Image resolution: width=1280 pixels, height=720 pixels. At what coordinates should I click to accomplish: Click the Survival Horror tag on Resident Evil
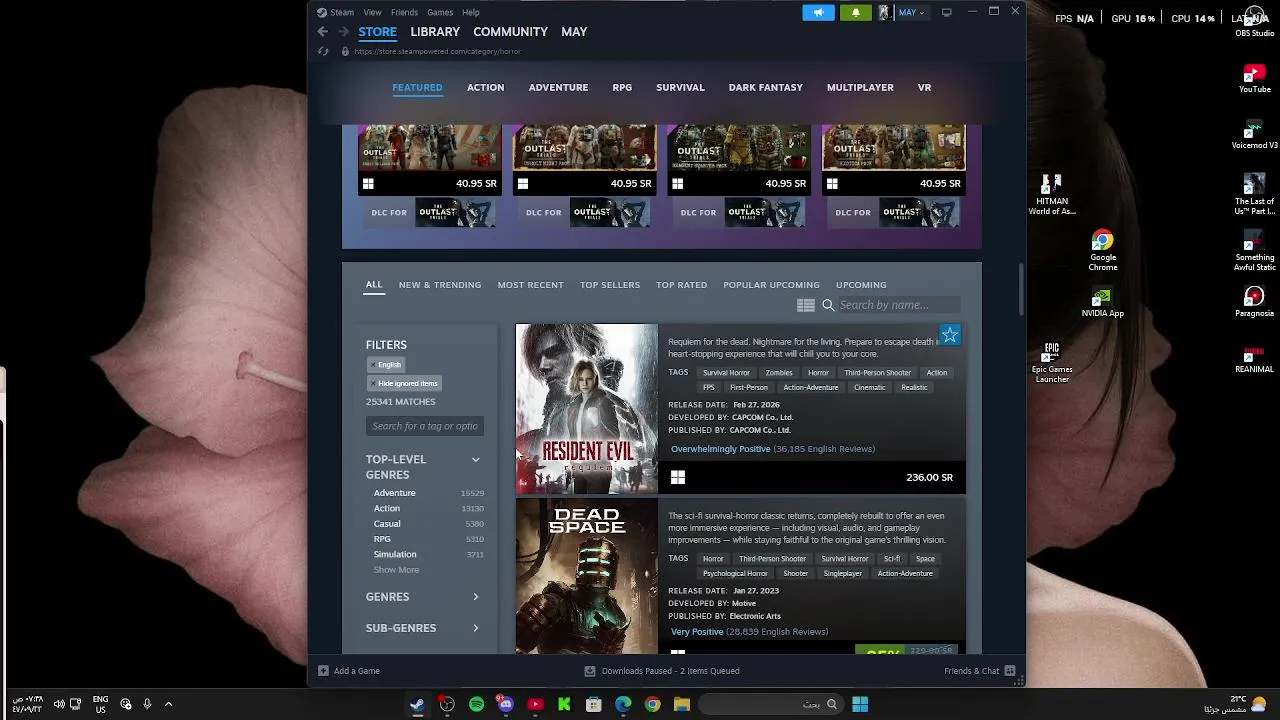click(726, 373)
